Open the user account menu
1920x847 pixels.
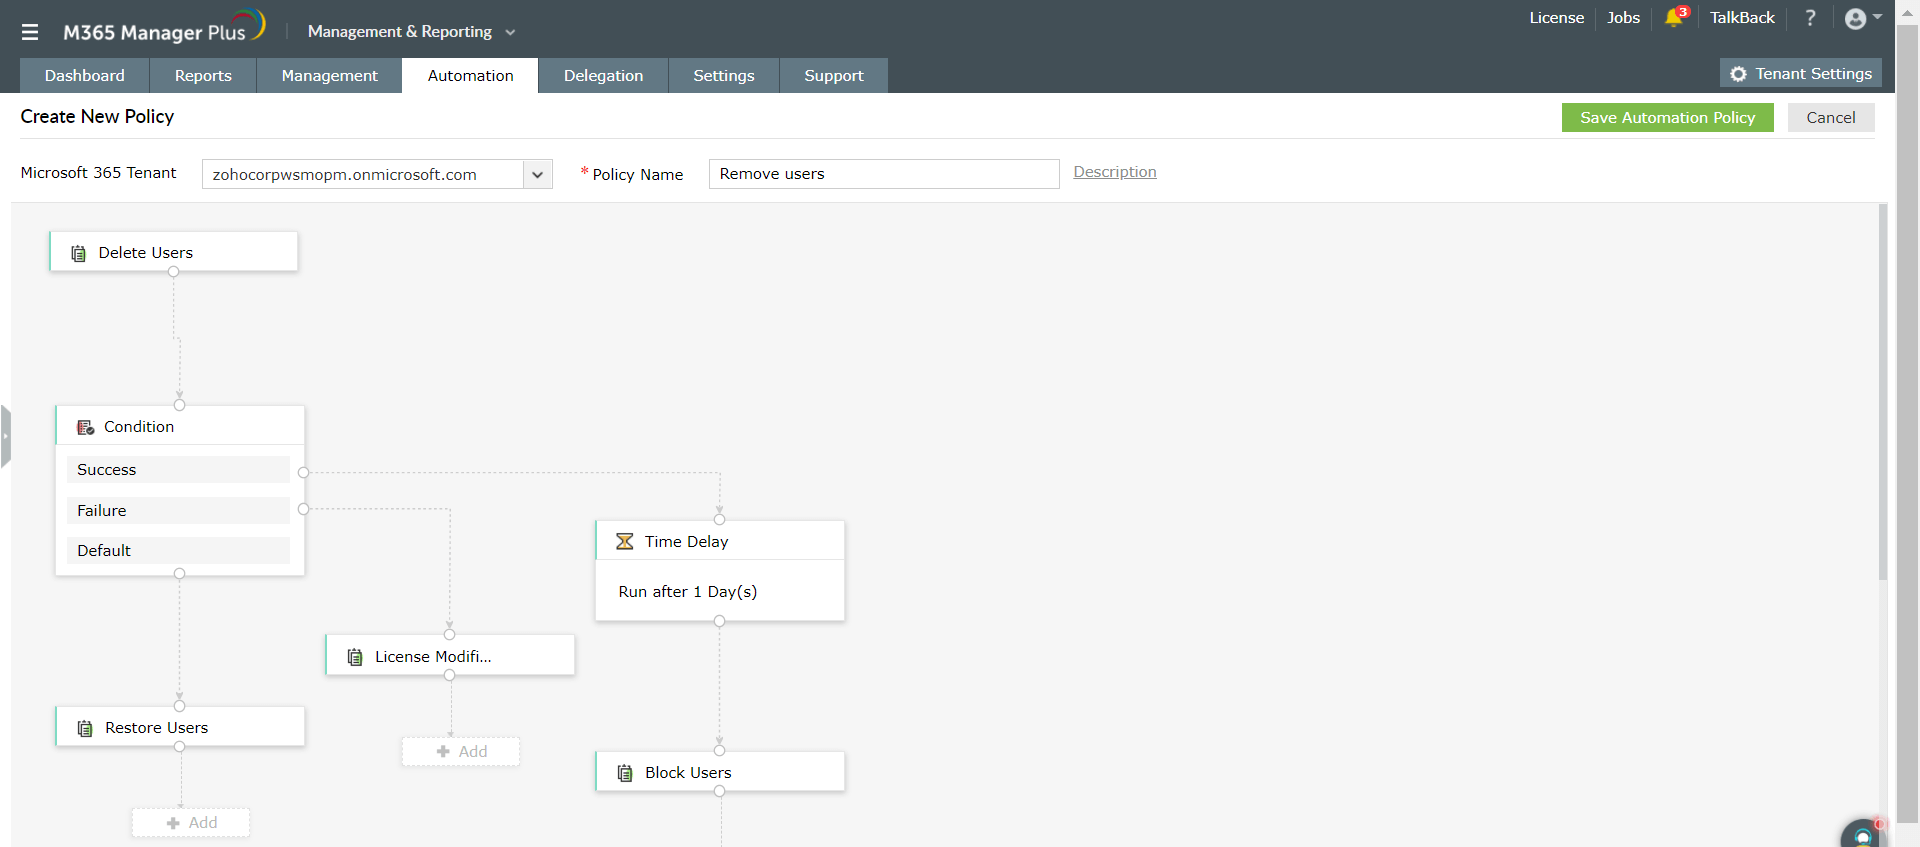click(1863, 18)
